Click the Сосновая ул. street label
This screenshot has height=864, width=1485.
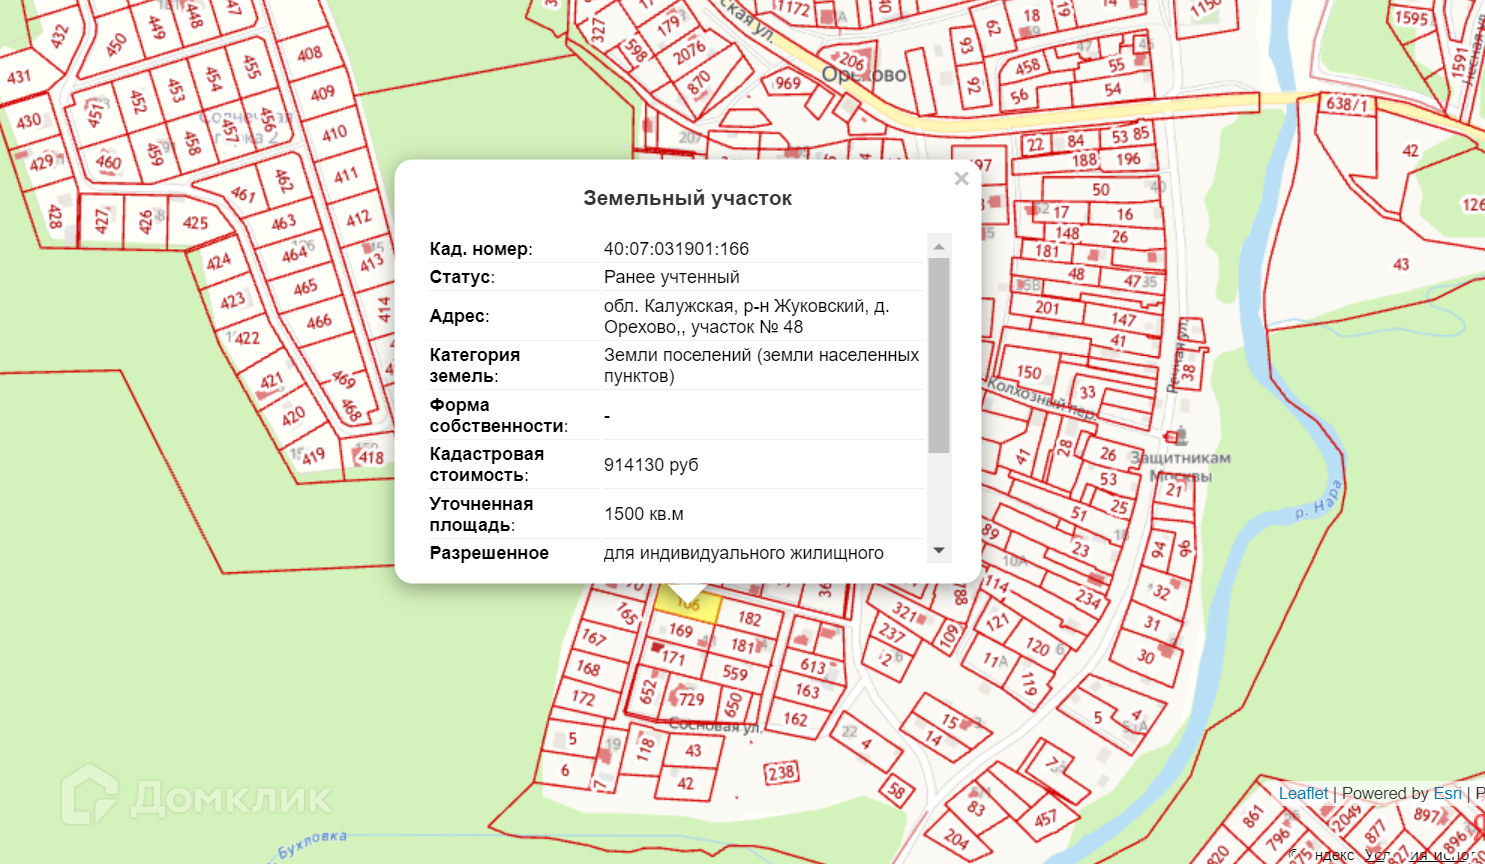[715, 724]
